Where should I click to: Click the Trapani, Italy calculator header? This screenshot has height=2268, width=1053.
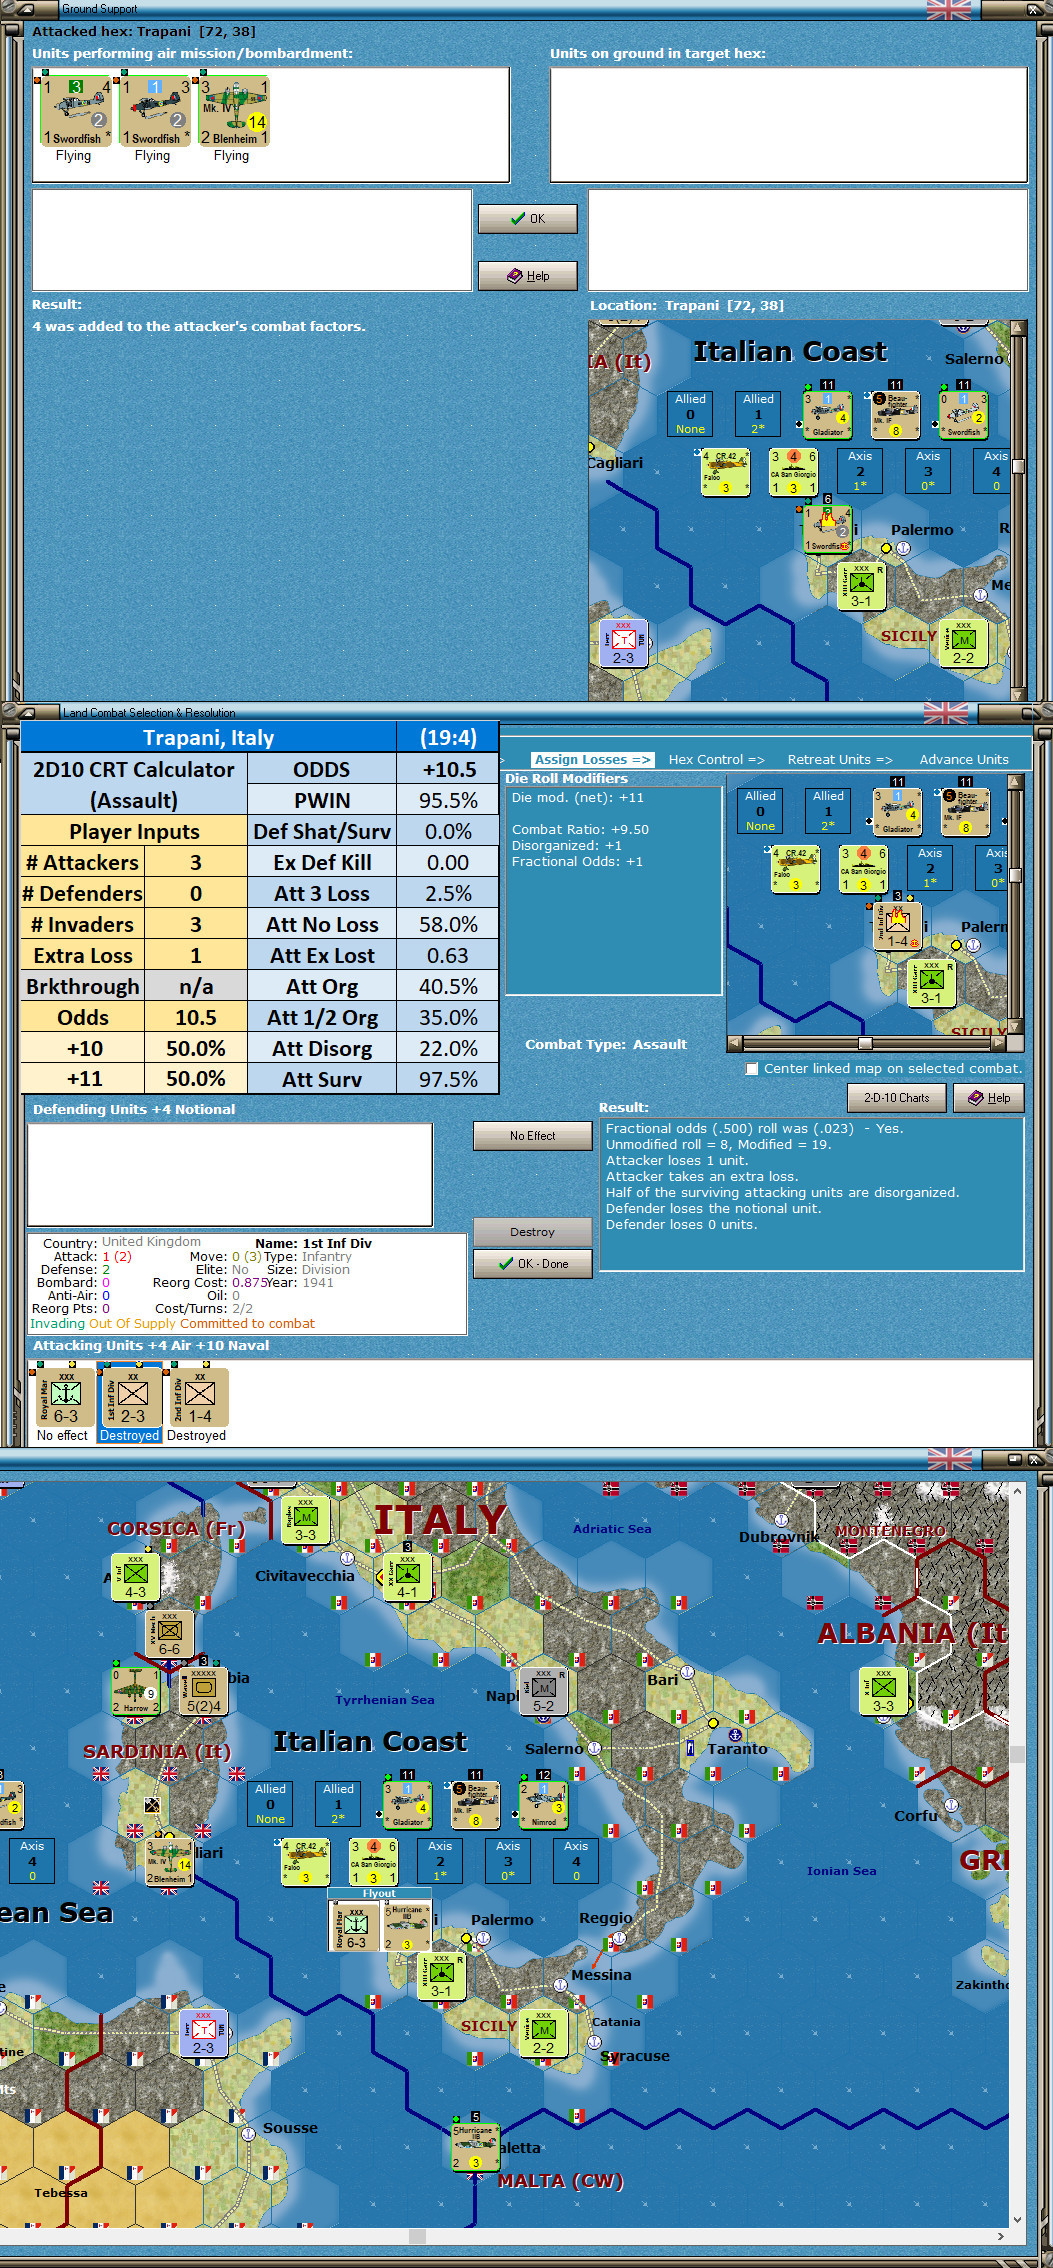click(208, 737)
